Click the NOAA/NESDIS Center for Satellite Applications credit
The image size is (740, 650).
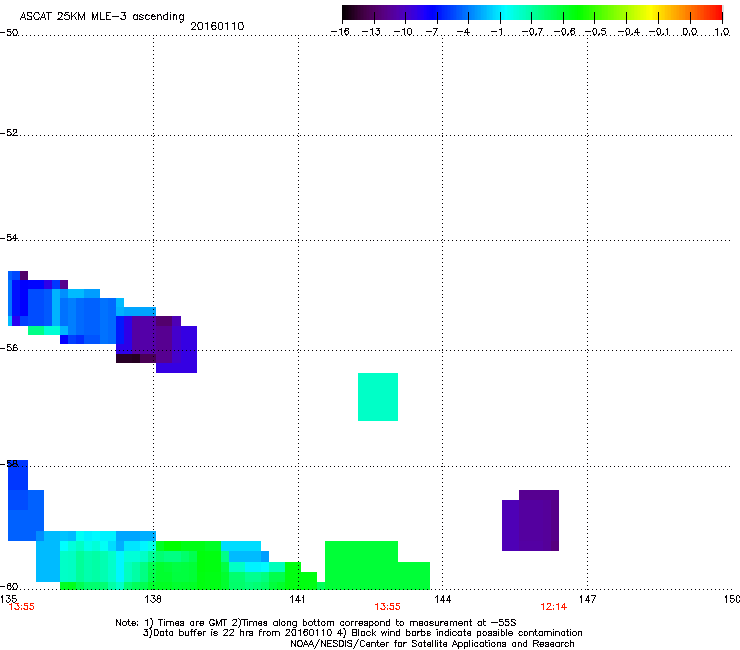point(432,643)
